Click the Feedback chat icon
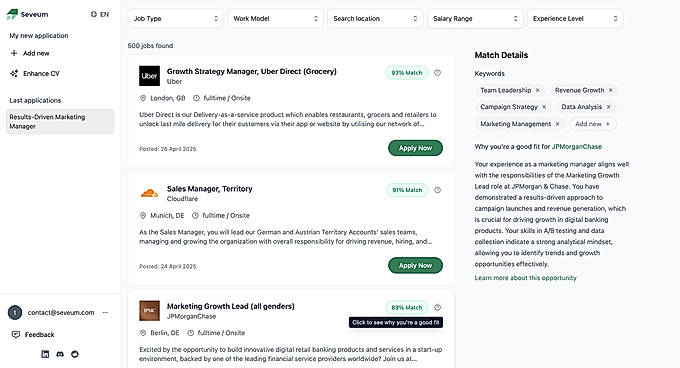This screenshot has width=680, height=368. (16, 335)
